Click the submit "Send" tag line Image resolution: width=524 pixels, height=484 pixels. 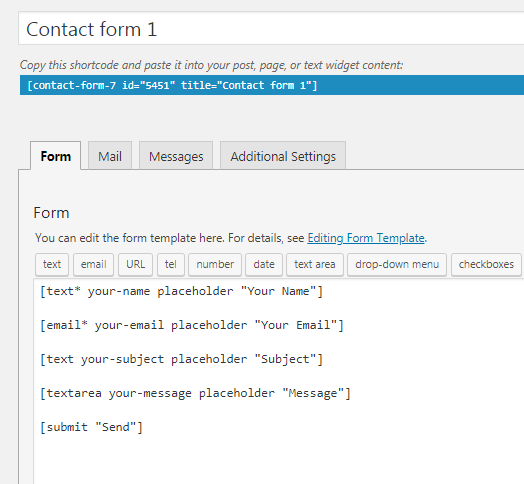click(91, 427)
